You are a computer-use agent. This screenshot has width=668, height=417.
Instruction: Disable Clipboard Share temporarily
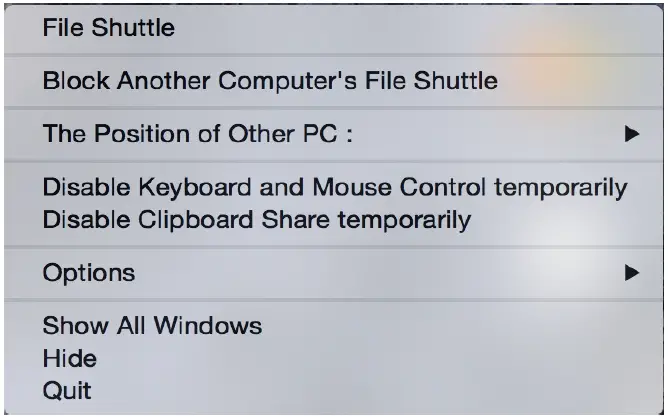(x=256, y=219)
